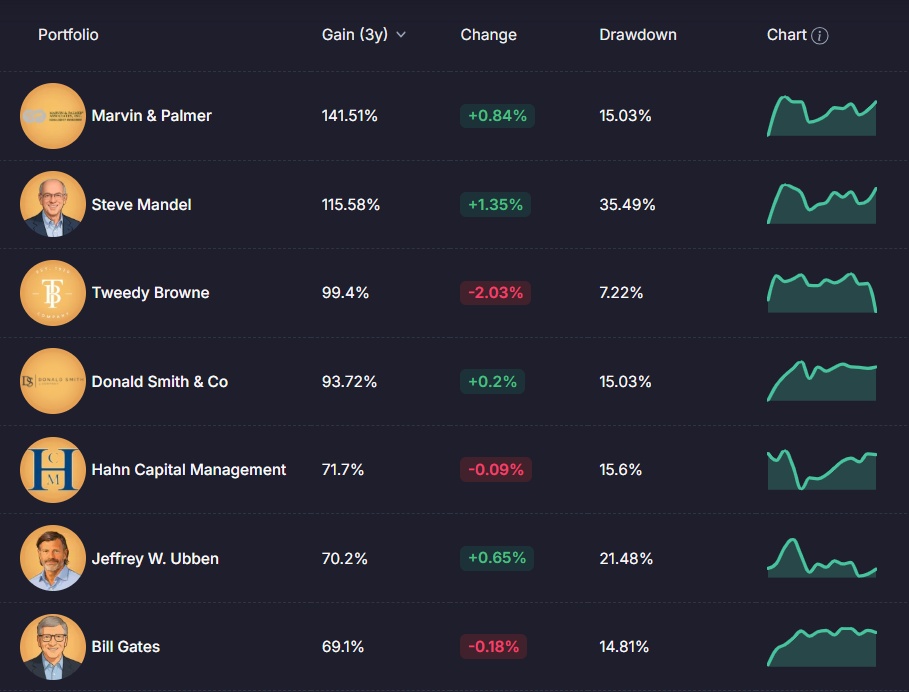Image resolution: width=909 pixels, height=692 pixels.
Task: Click the 141.51% gain value
Action: (350, 116)
